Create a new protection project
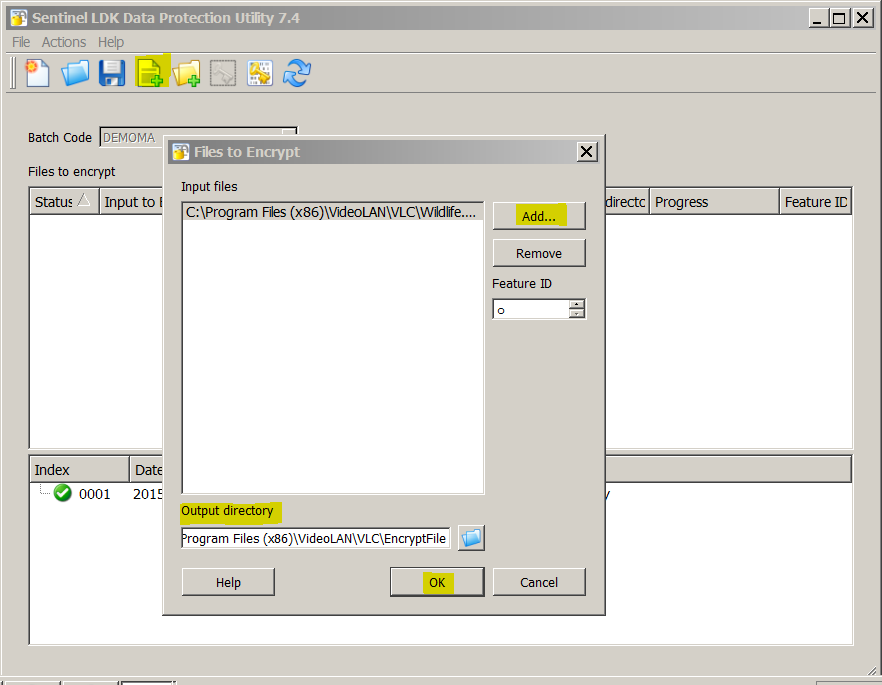The height and width of the screenshot is (685, 882). pos(37,72)
